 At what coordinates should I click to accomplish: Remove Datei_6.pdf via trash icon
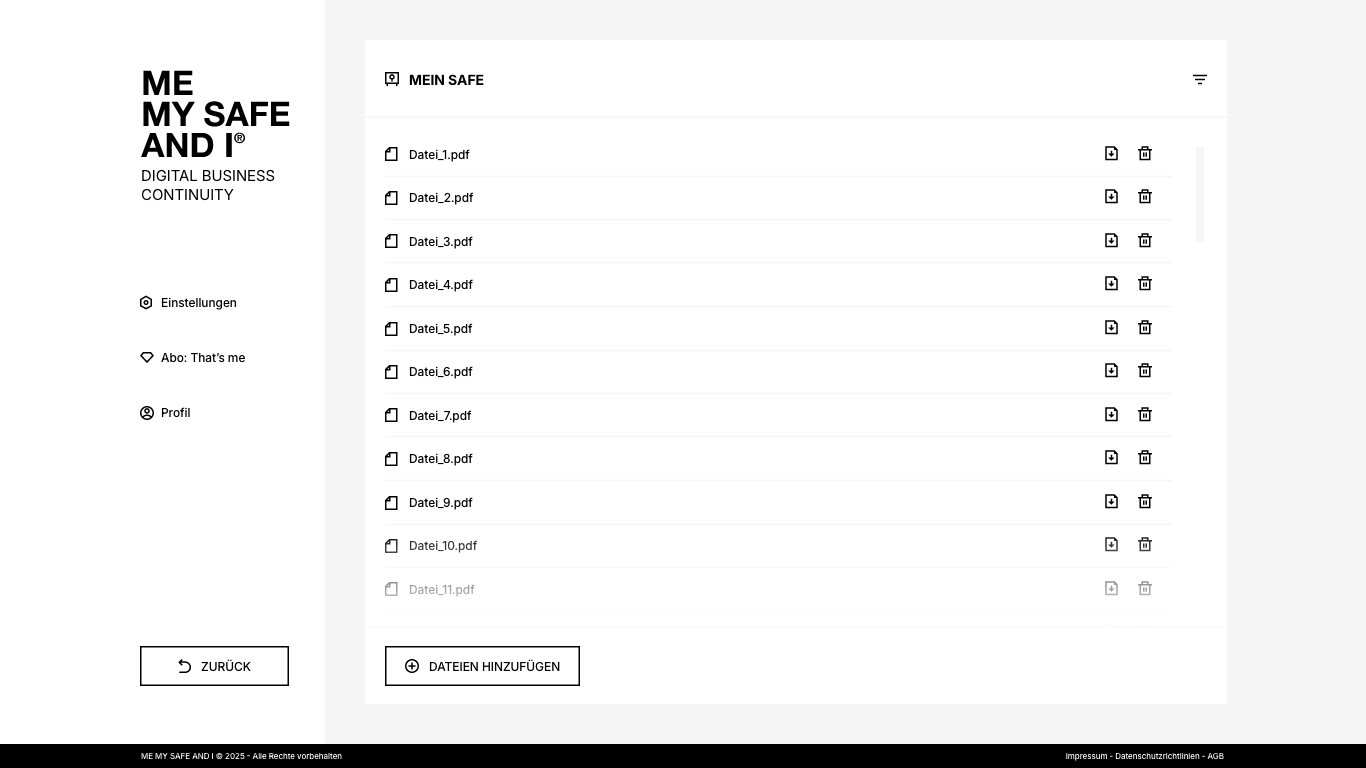click(x=1145, y=371)
